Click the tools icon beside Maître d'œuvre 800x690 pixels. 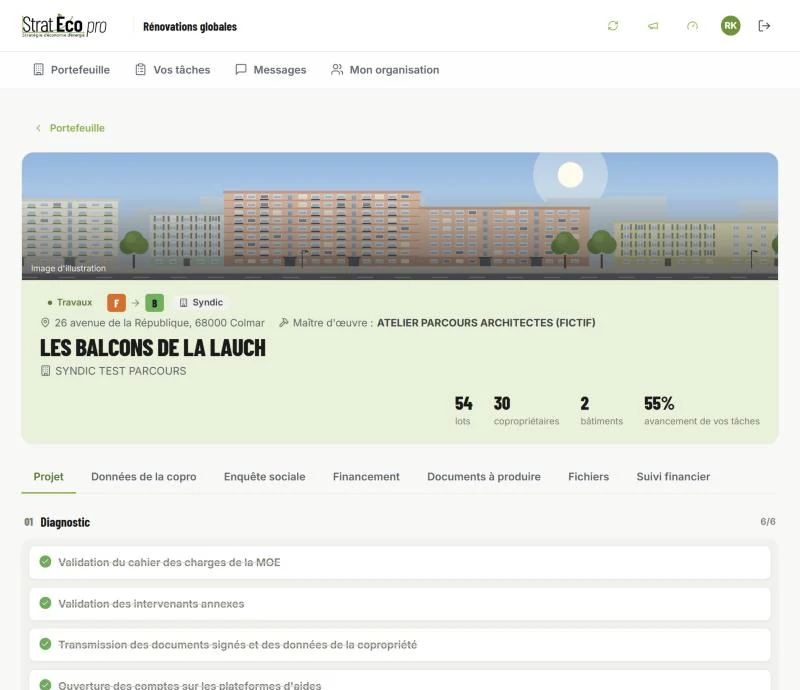click(x=284, y=323)
